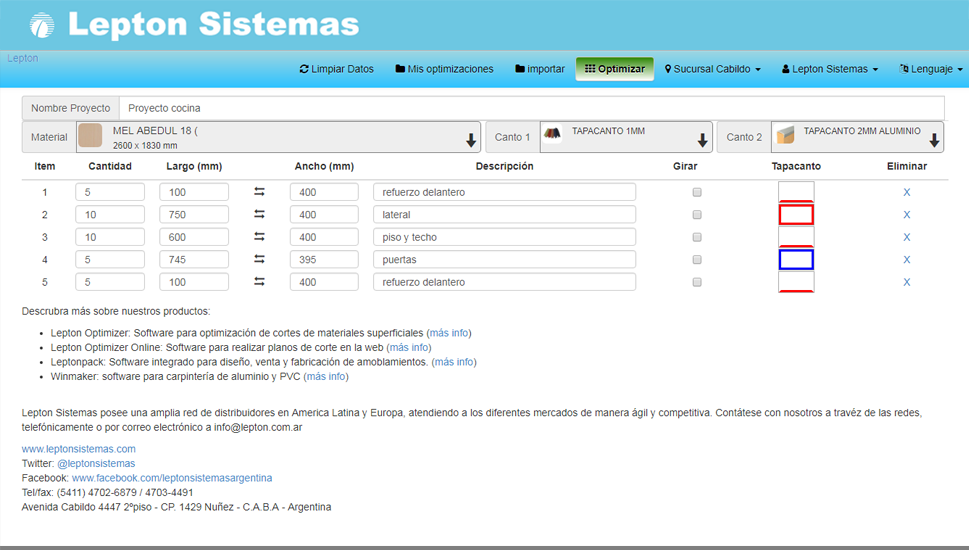Visit www.leptonsistemas.com link

click(x=78, y=449)
